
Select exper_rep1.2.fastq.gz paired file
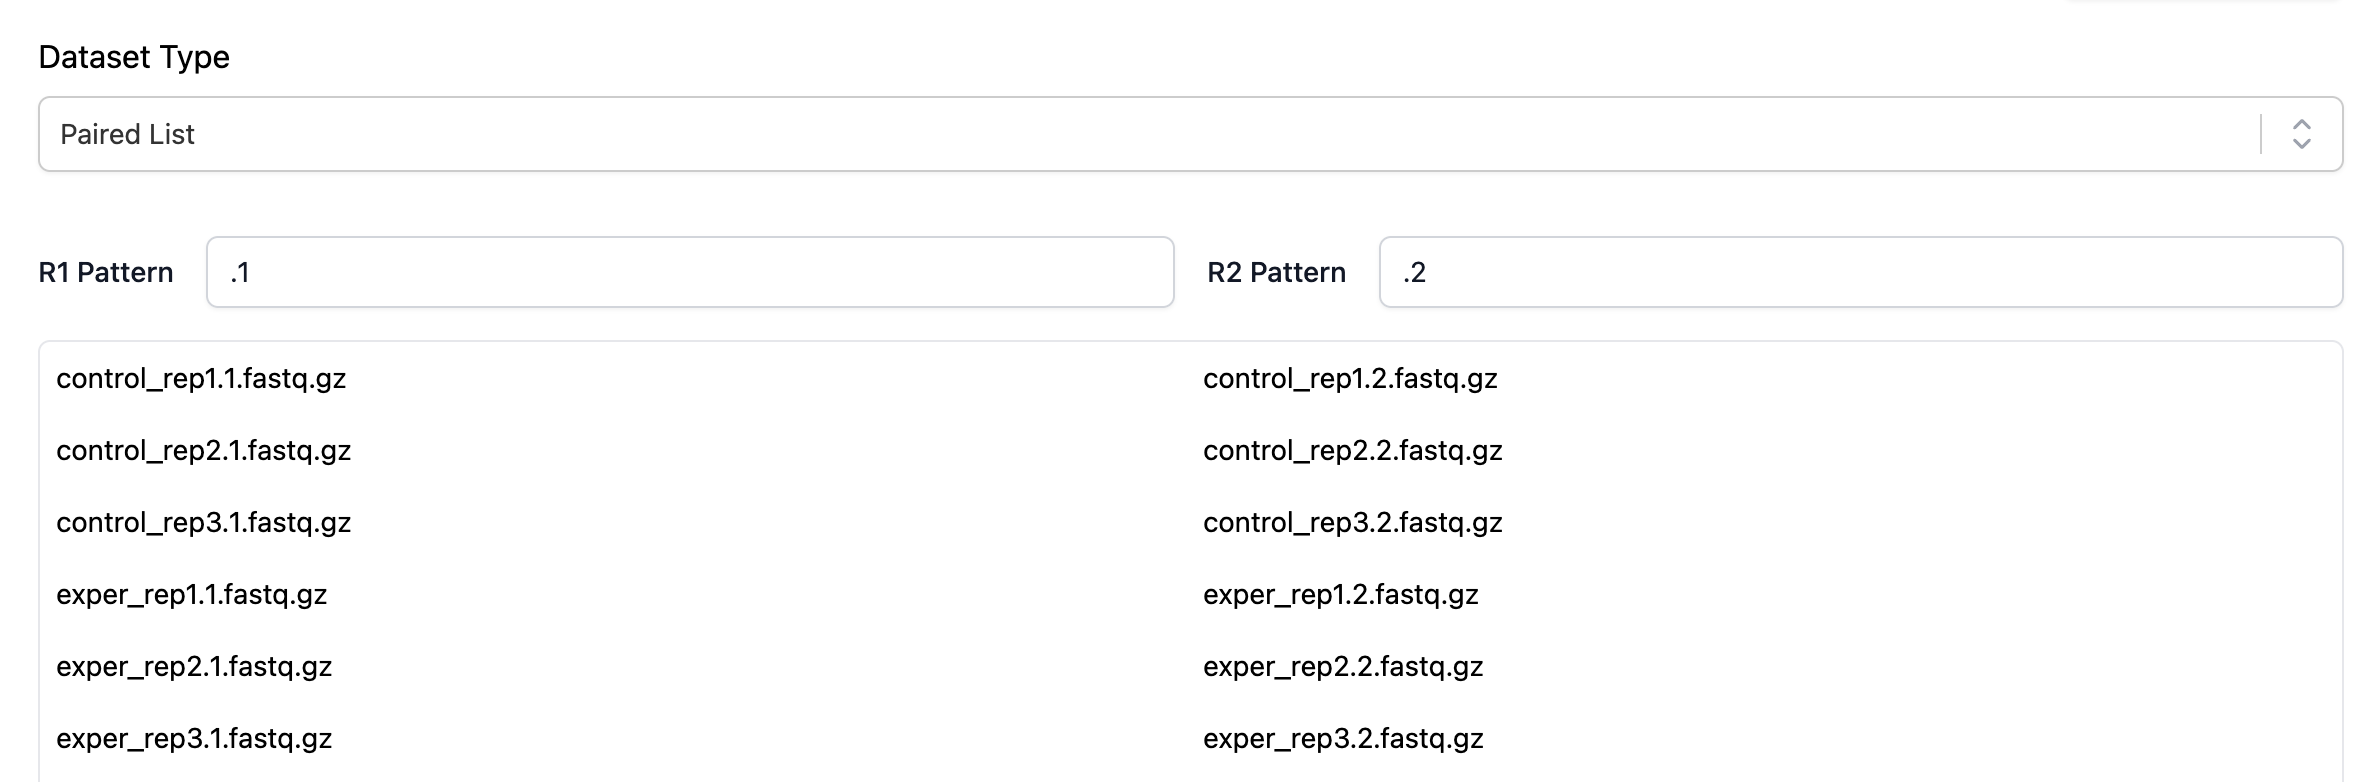tap(1340, 595)
